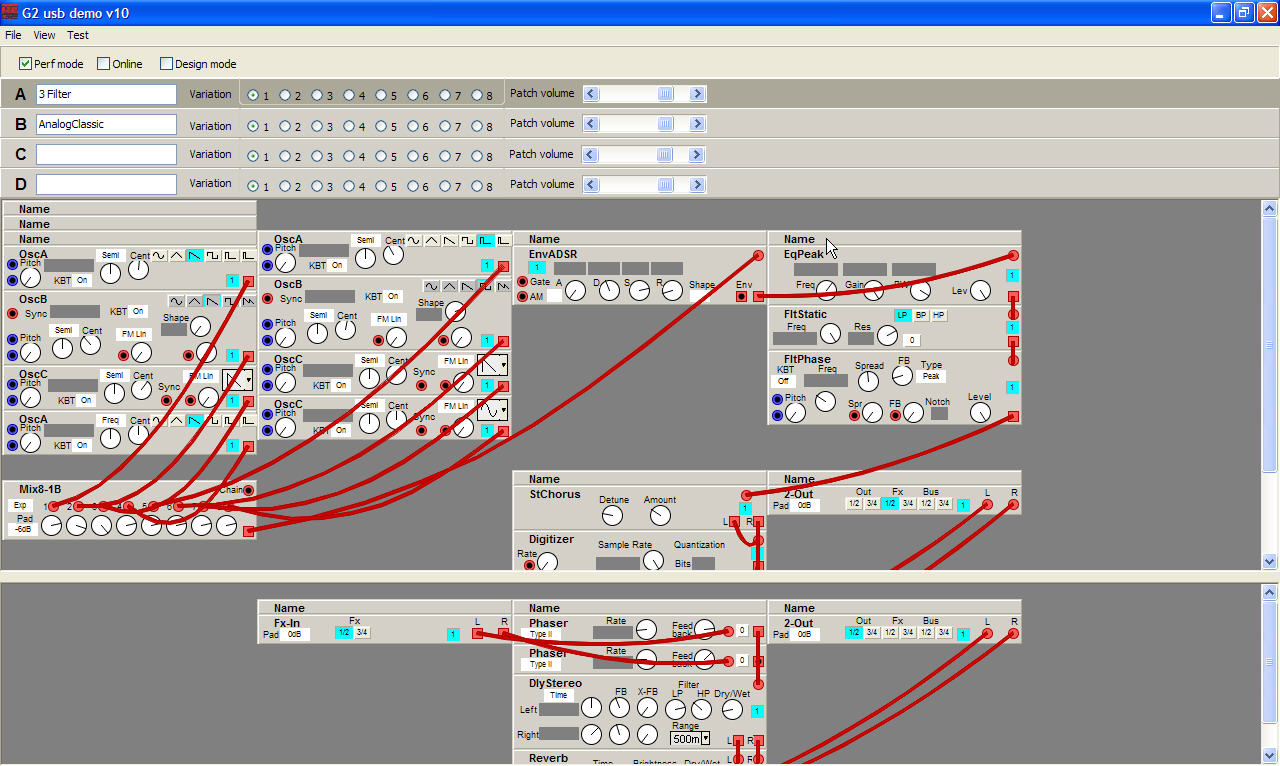Select variation 3 for slot A
This screenshot has width=1280, height=766.
(317, 96)
